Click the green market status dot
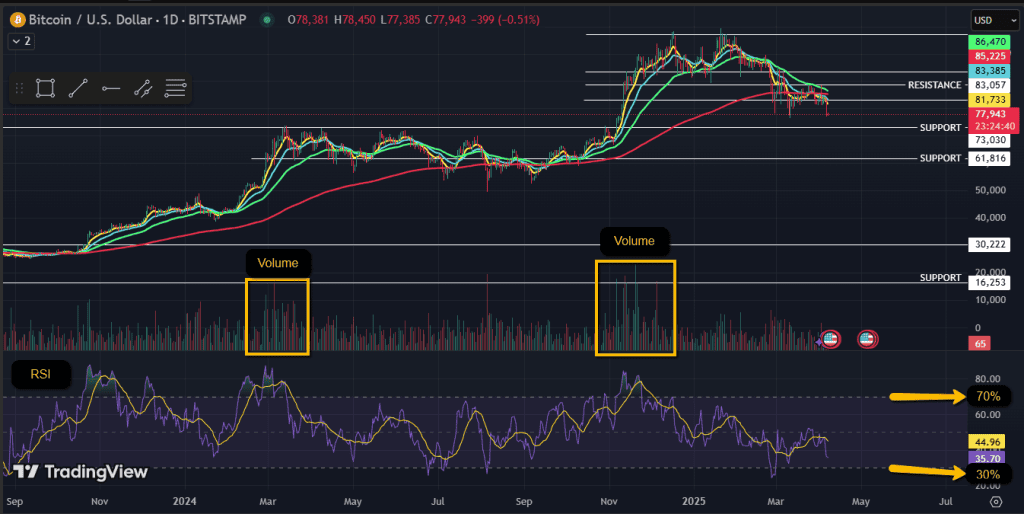The image size is (1024, 514). (266, 20)
